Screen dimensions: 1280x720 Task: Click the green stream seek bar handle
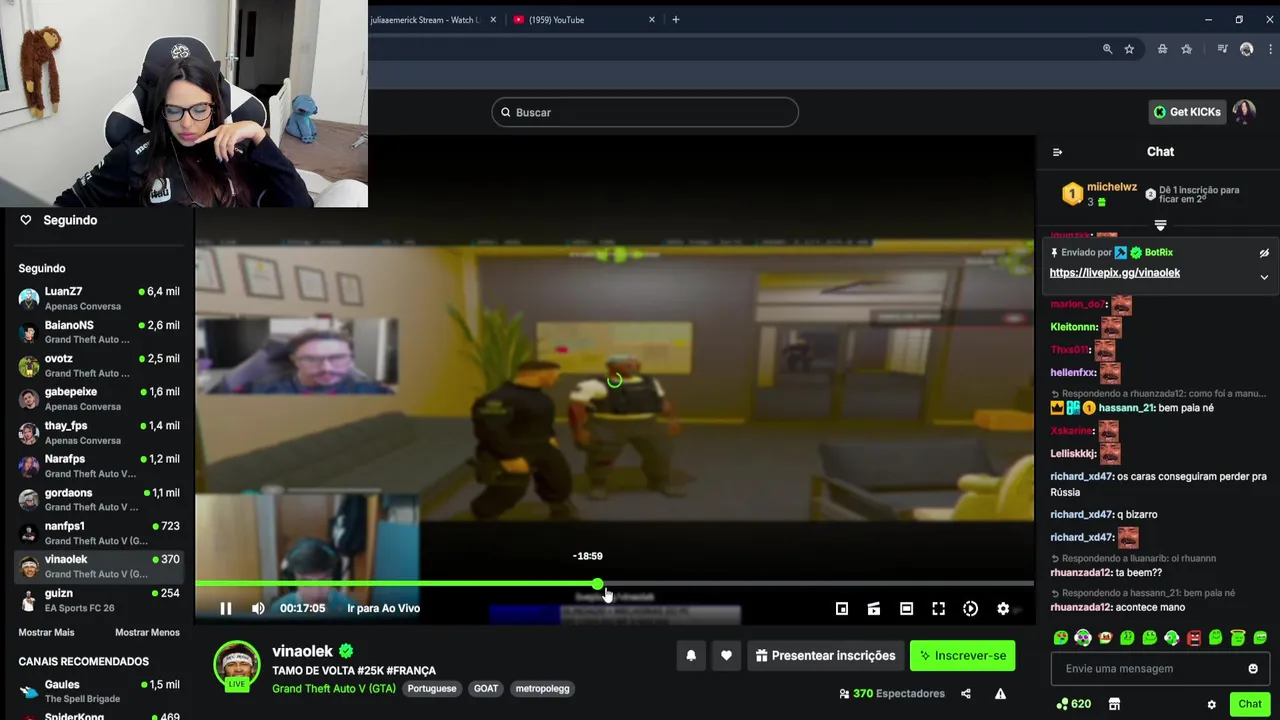coord(597,583)
